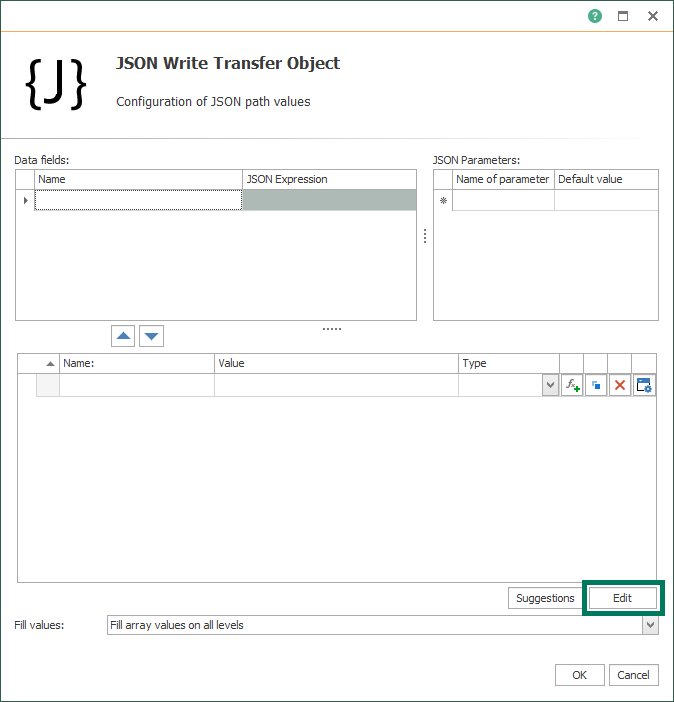674x702 pixels.
Task: Click the Default value empty cell
Action: [606, 200]
